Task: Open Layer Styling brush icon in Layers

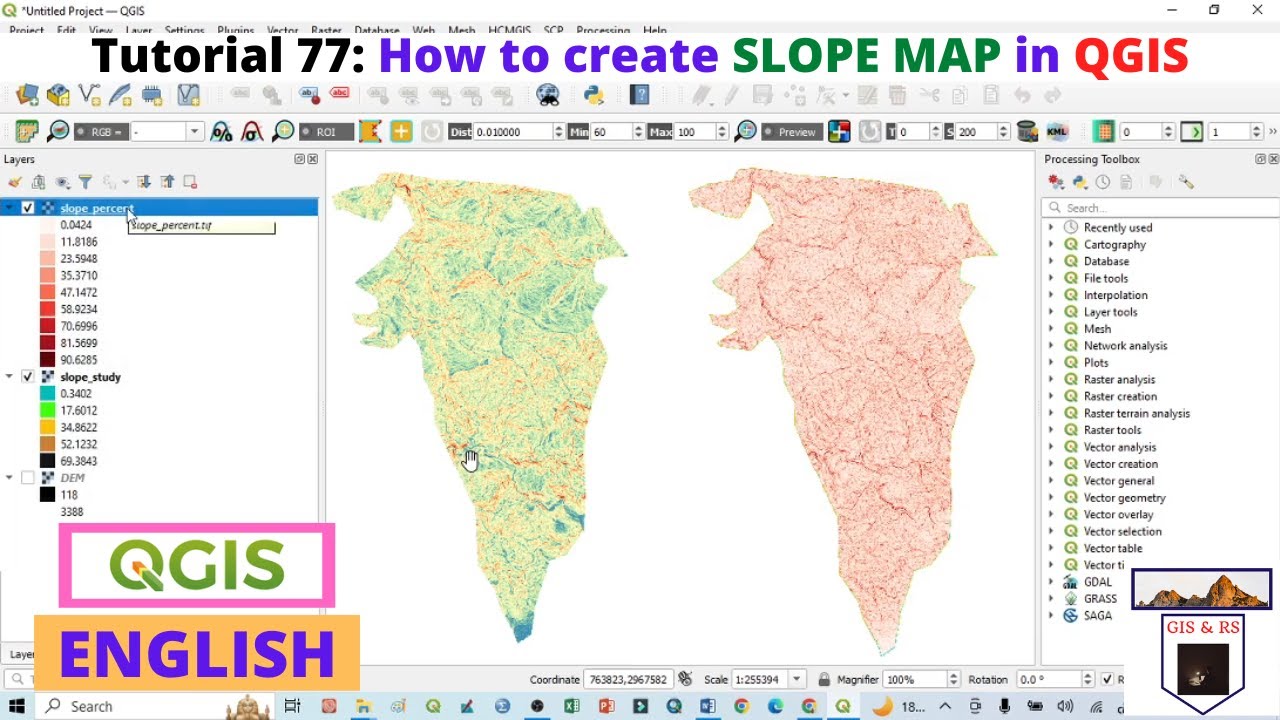Action: [x=14, y=182]
